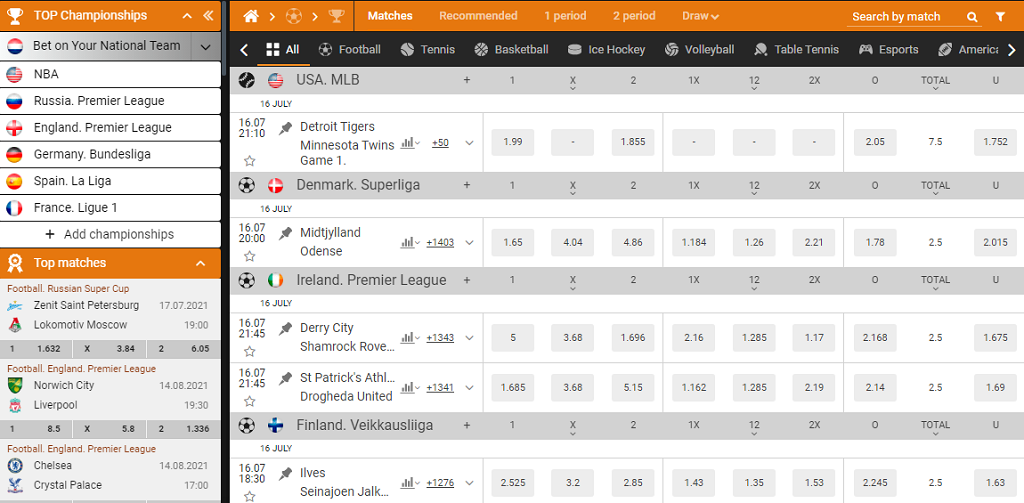This screenshot has width=1024, height=503.
Task: Open statistics chart for Ilves match
Action: pos(409,483)
